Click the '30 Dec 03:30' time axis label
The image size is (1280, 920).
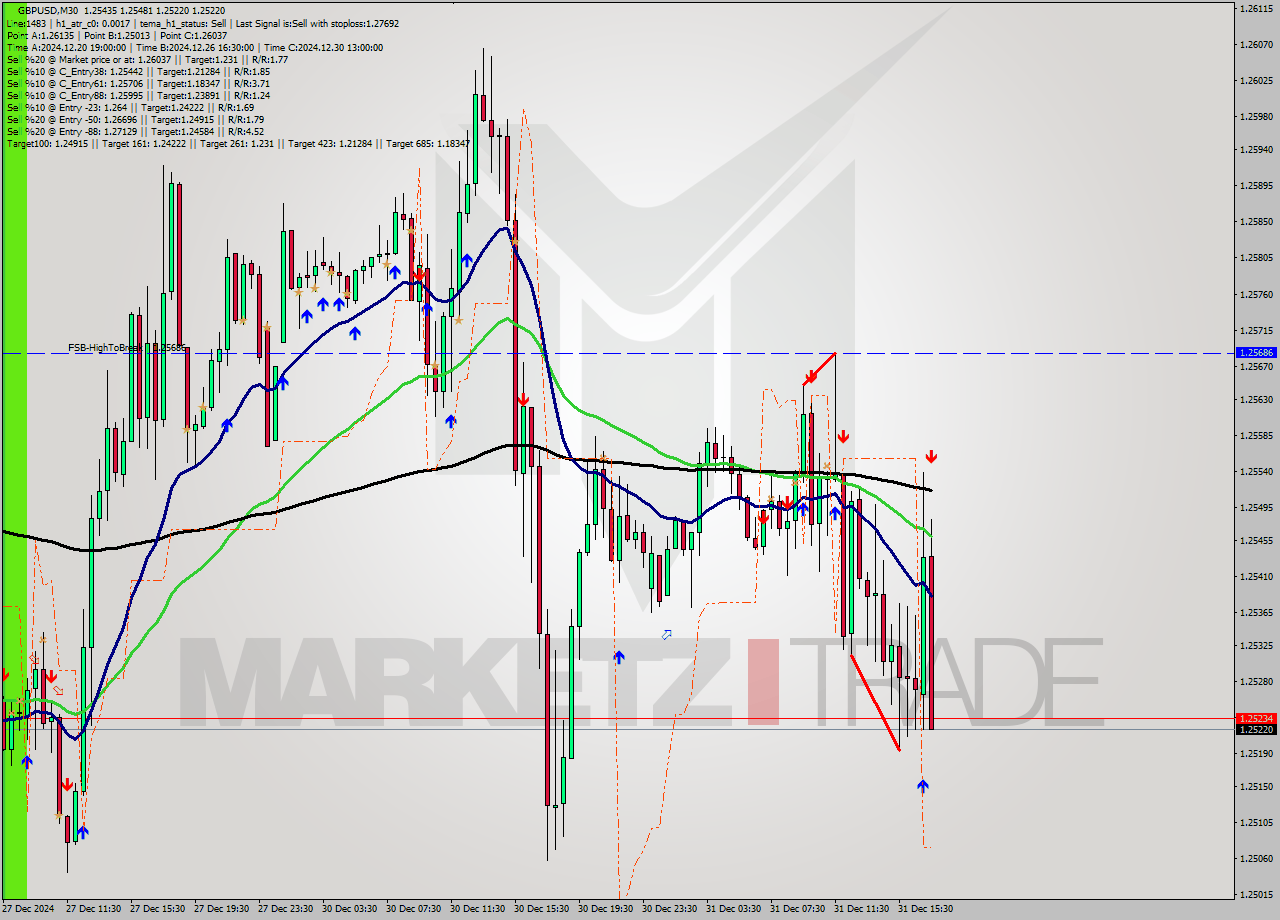pos(349,909)
